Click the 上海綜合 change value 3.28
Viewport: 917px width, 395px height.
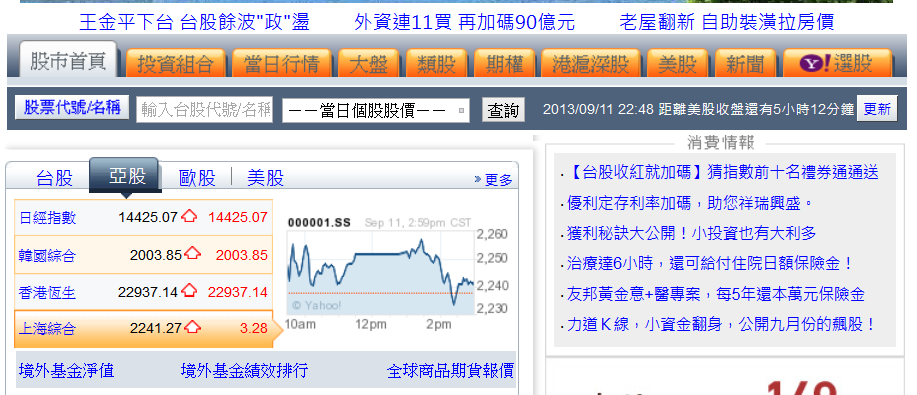[x=253, y=328]
